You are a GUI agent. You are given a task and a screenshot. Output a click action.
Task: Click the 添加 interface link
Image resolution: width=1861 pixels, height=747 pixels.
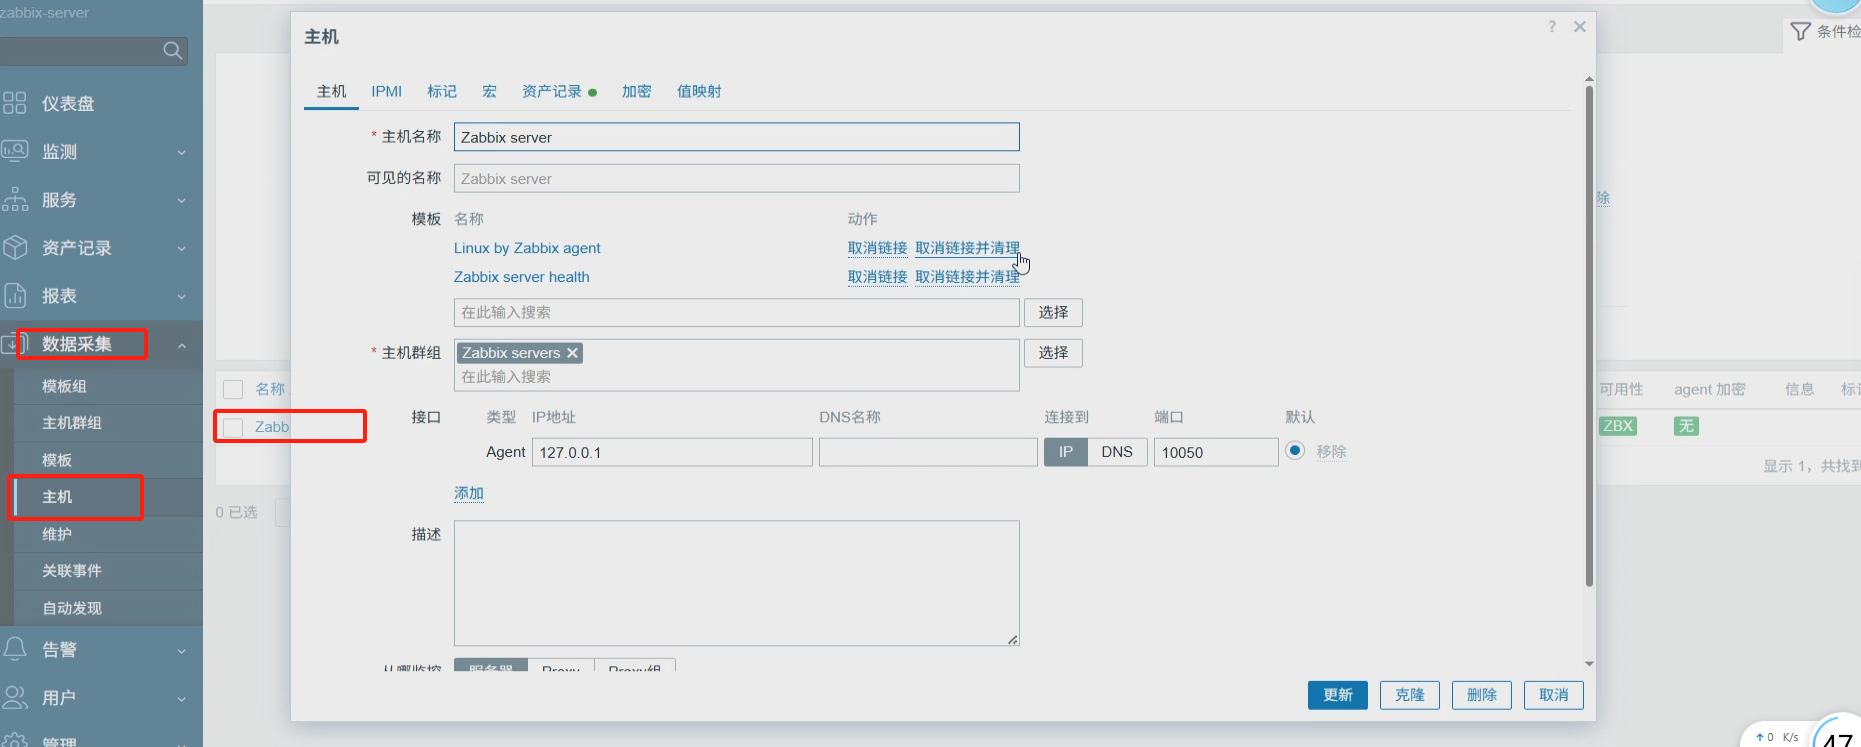(469, 493)
